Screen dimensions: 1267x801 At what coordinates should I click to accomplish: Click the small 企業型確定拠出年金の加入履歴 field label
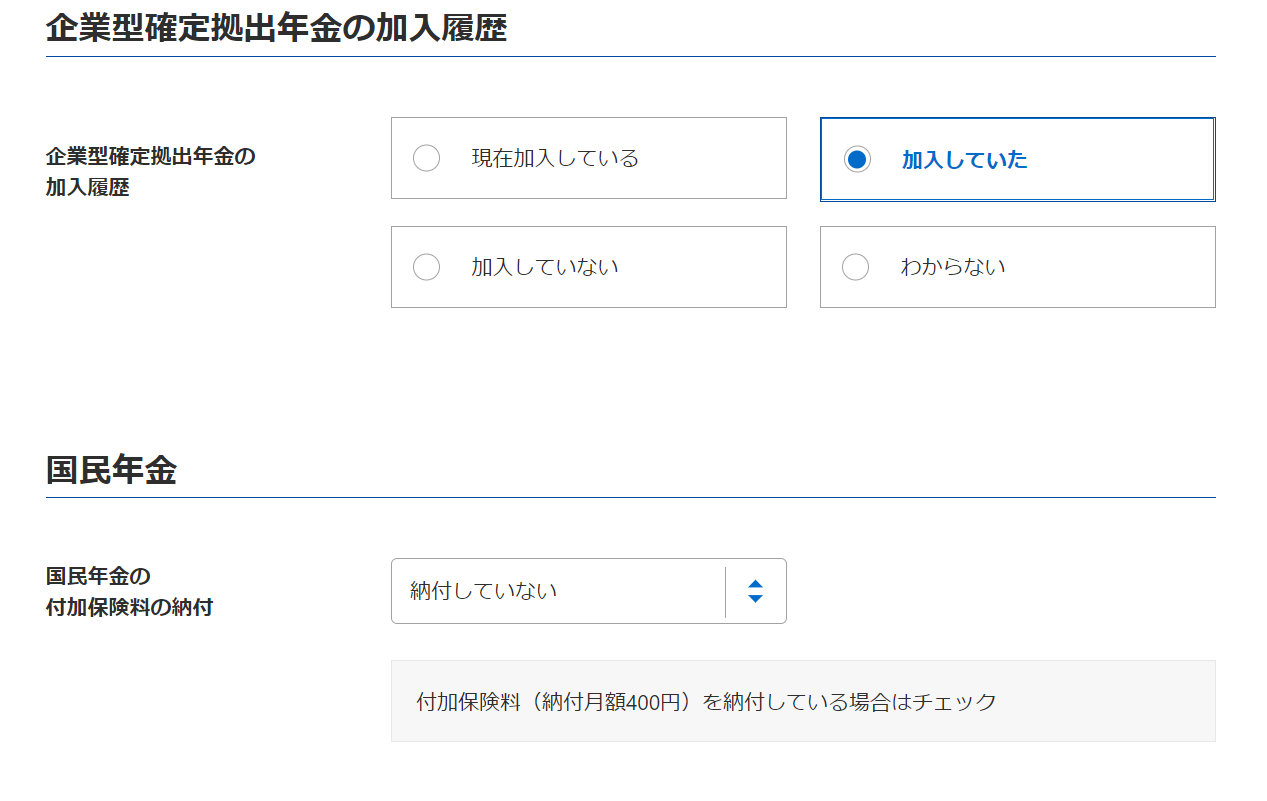[150, 172]
